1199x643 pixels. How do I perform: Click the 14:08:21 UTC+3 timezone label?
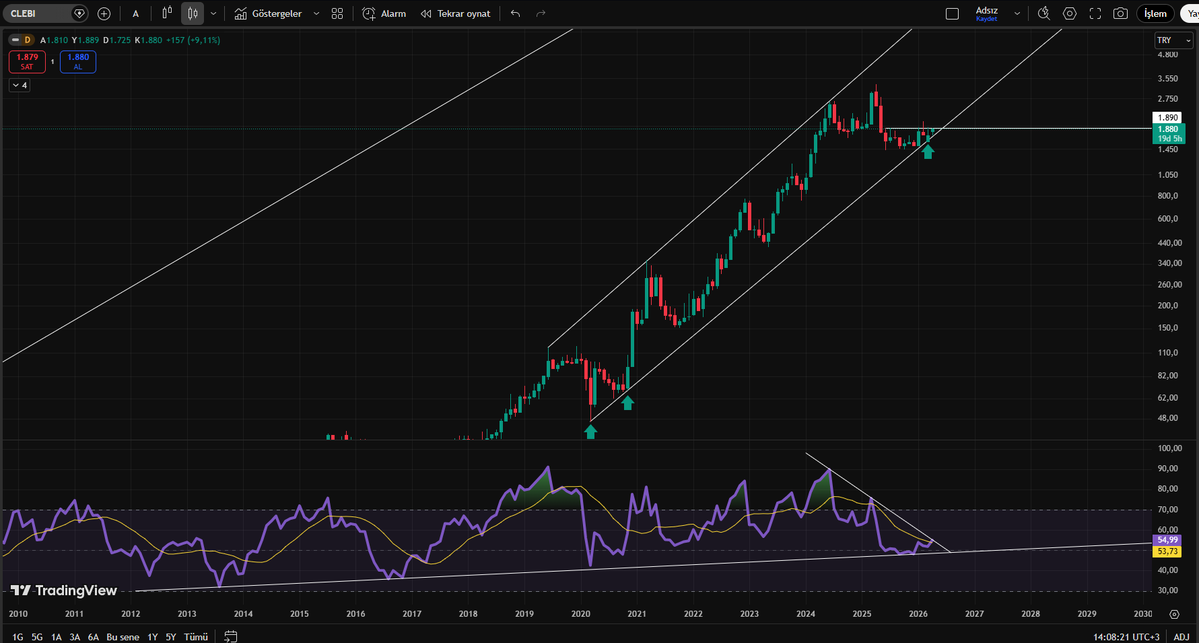1126,636
